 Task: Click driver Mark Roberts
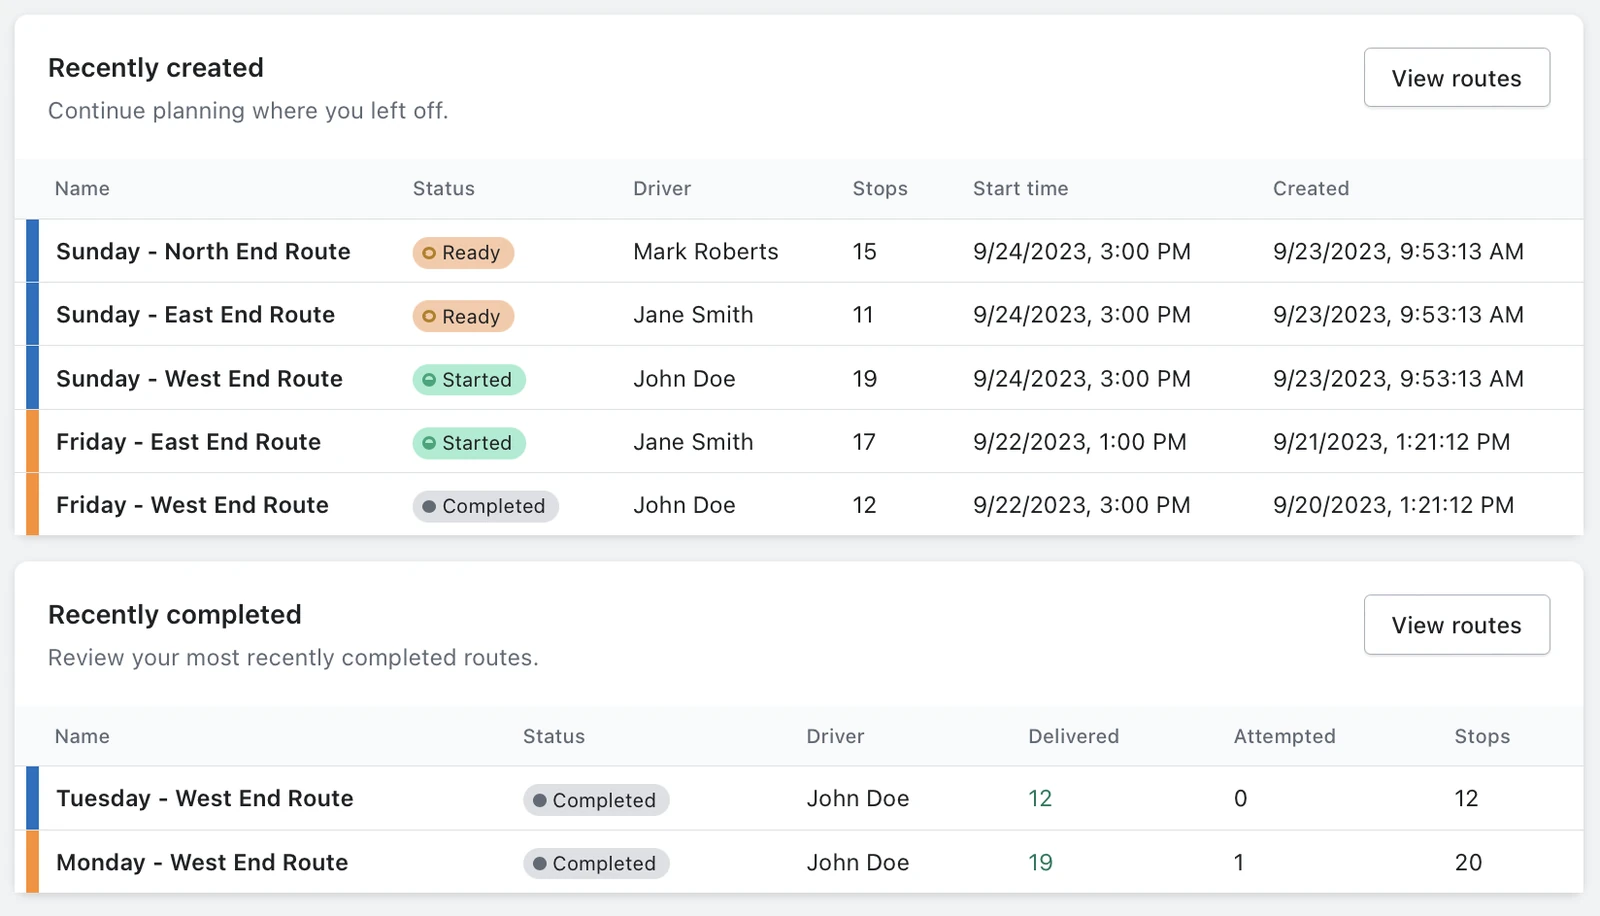point(705,252)
